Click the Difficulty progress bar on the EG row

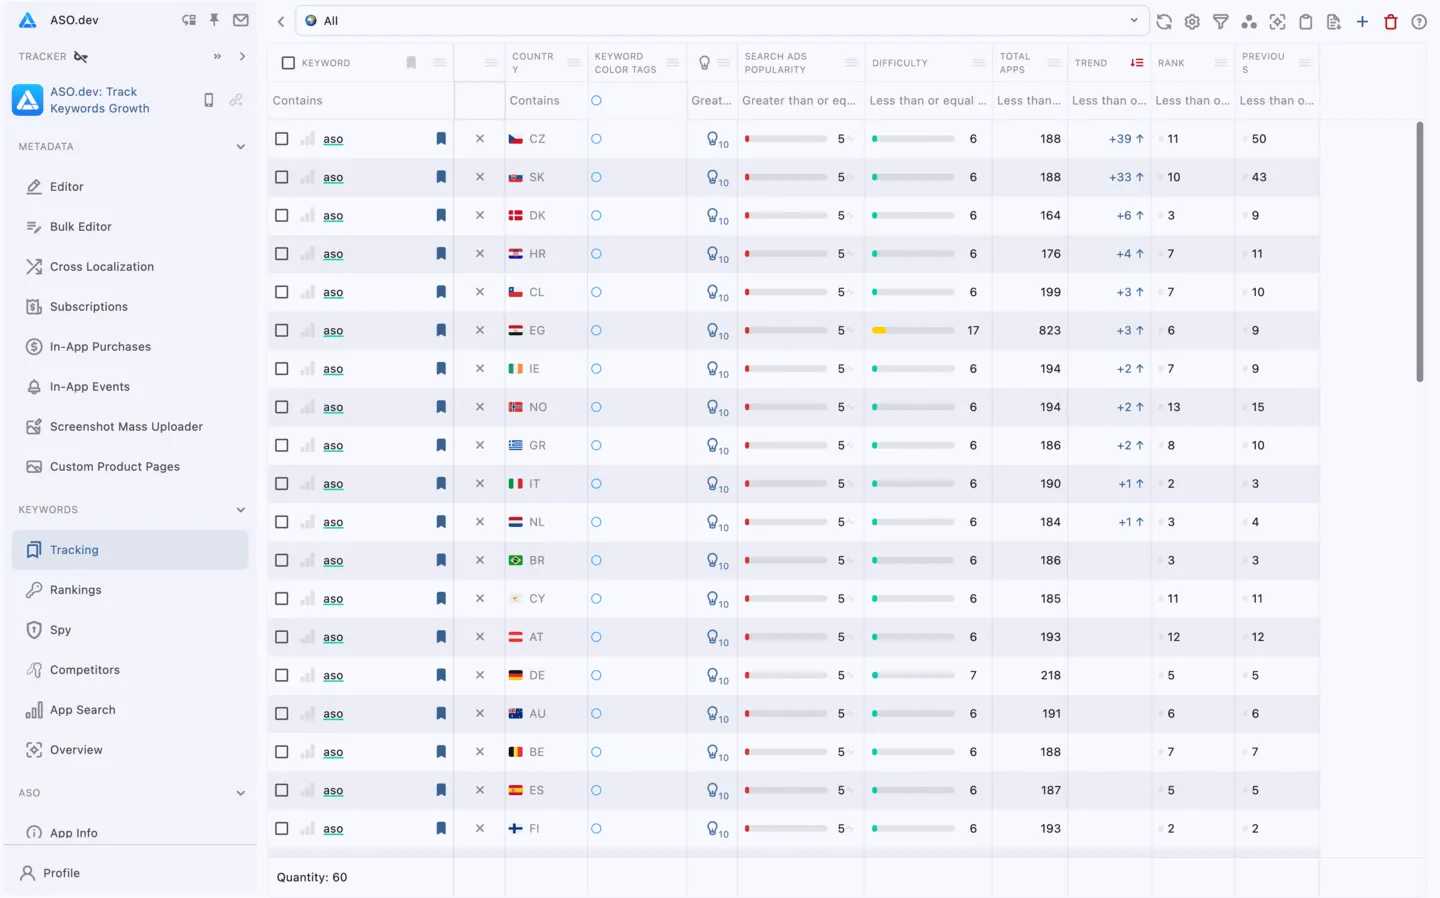915,330
